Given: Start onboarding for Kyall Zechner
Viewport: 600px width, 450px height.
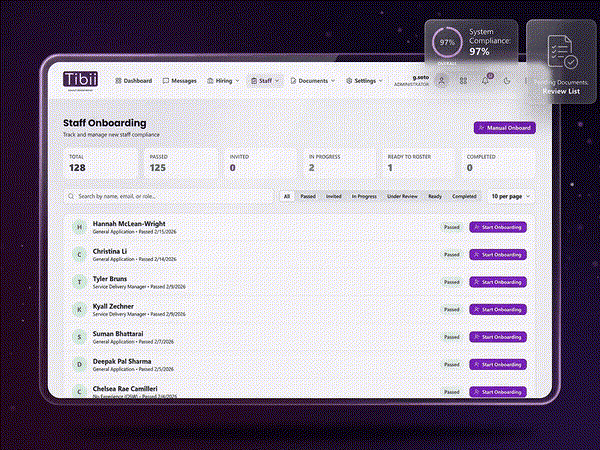Looking at the screenshot, I should click(x=498, y=310).
